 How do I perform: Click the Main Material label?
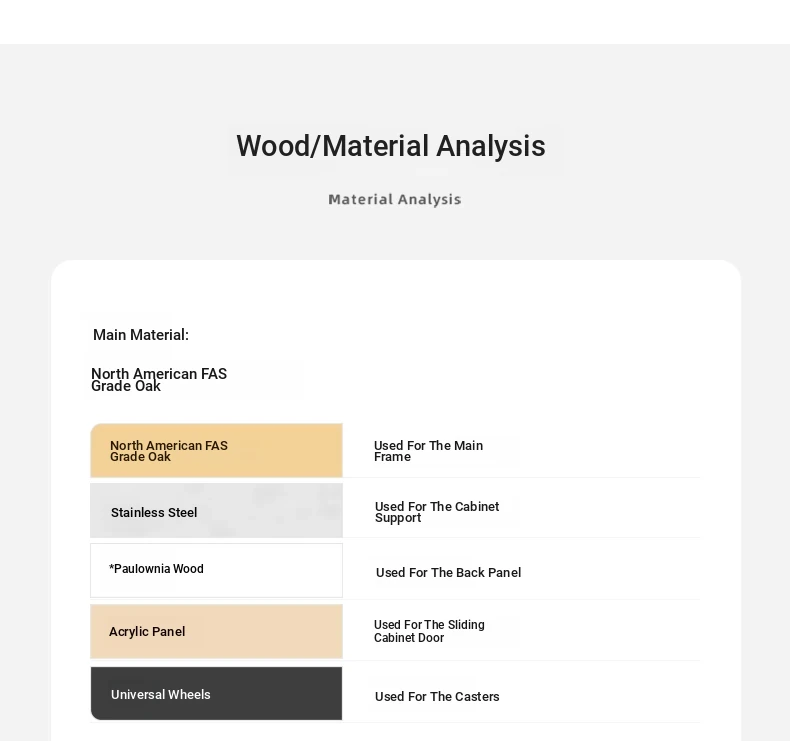click(x=141, y=335)
